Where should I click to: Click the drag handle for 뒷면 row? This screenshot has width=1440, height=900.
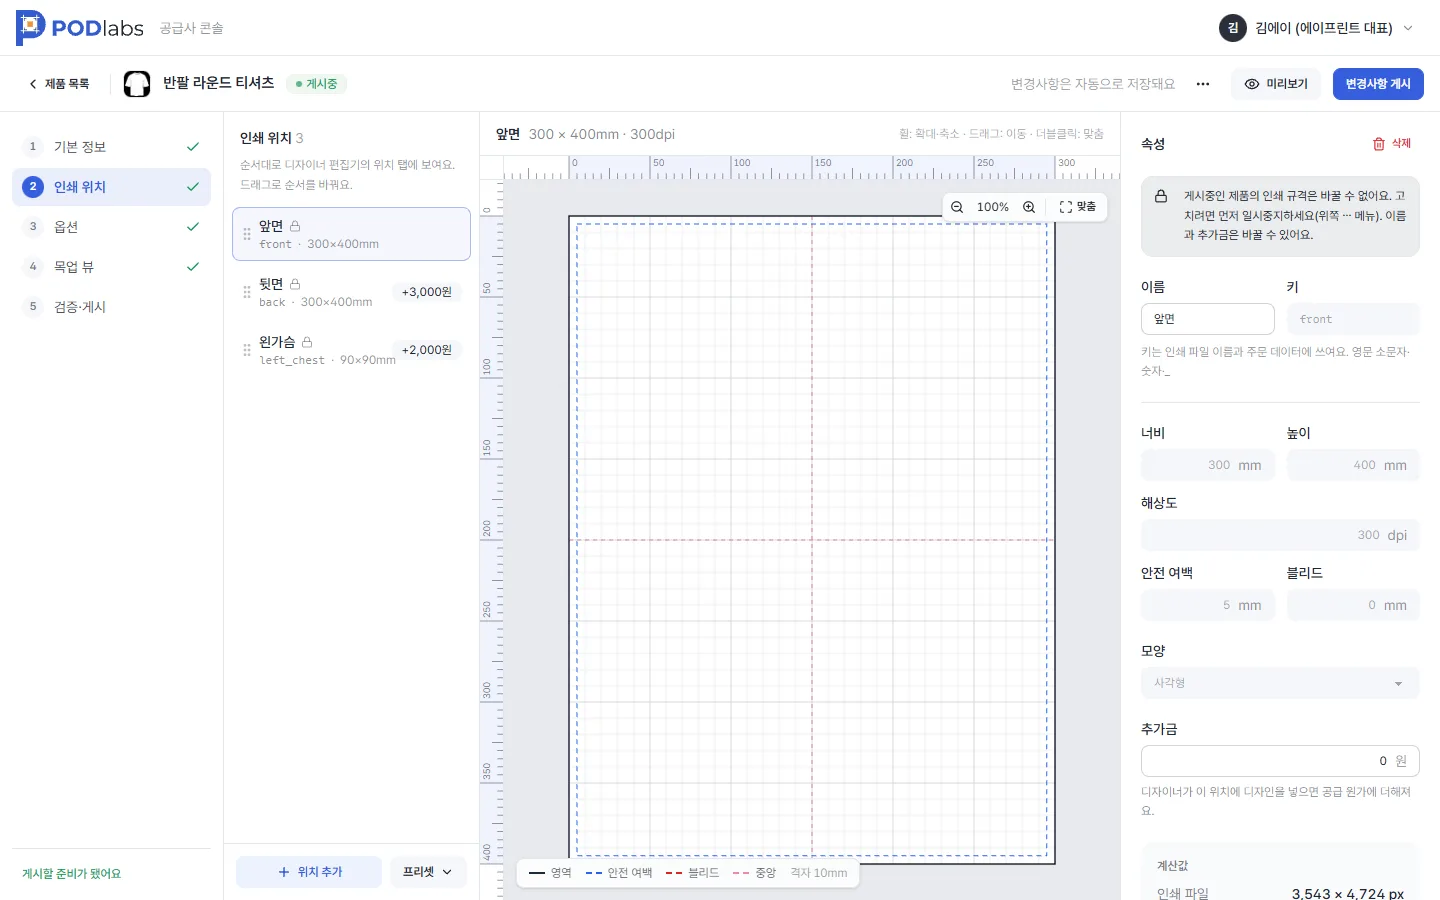[x=247, y=292]
